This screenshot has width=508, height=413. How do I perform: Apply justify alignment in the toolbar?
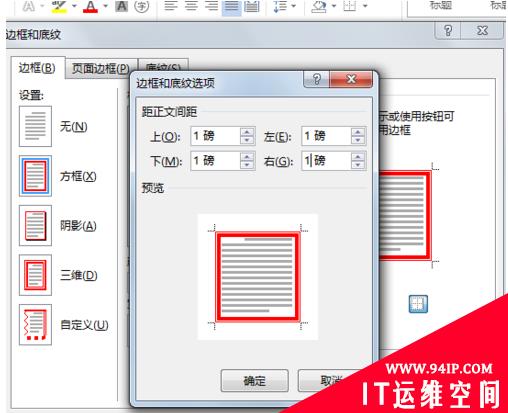[231, 6]
